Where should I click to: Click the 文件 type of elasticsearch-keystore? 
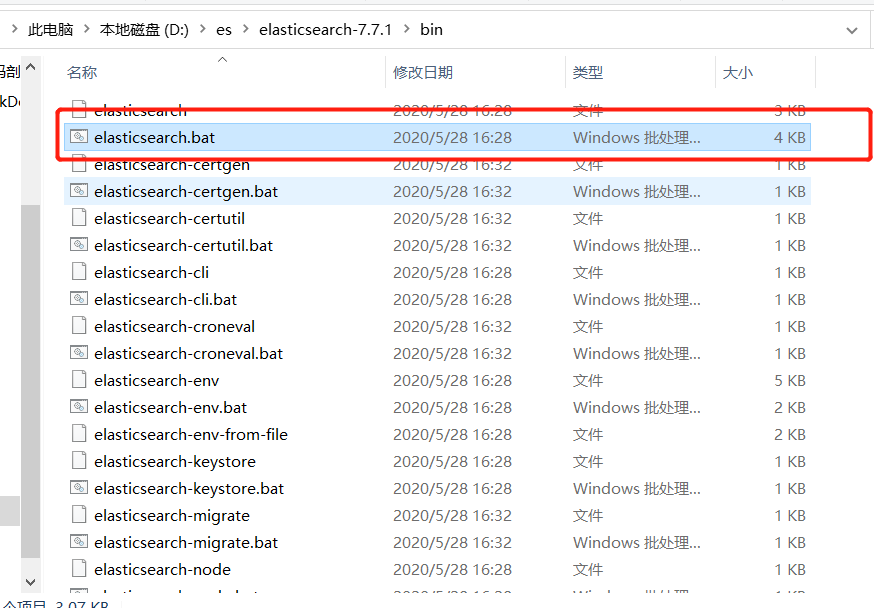point(588,462)
